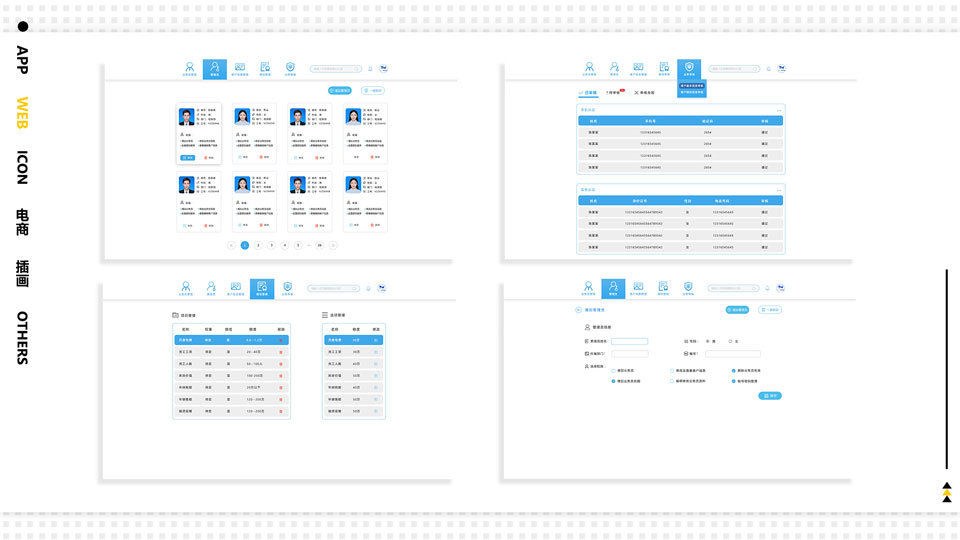Screen dimensions: 960x540
Task: Click the person-key nav icon in audit tables mockup
Action: pyautogui.click(x=614, y=69)
